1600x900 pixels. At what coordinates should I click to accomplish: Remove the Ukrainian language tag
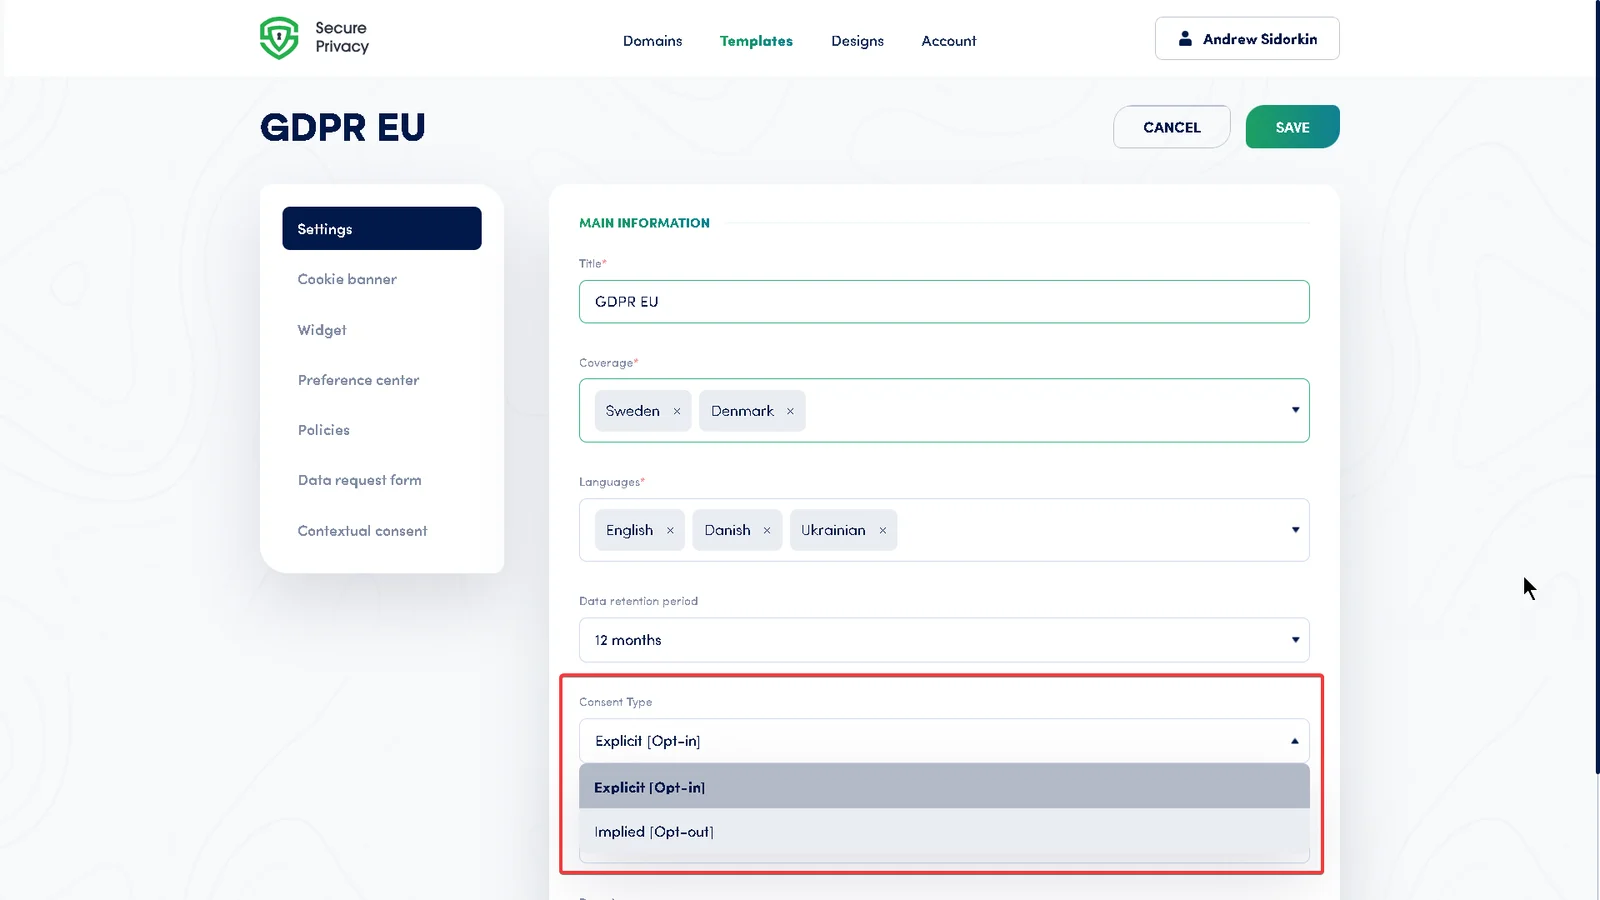tap(882, 530)
